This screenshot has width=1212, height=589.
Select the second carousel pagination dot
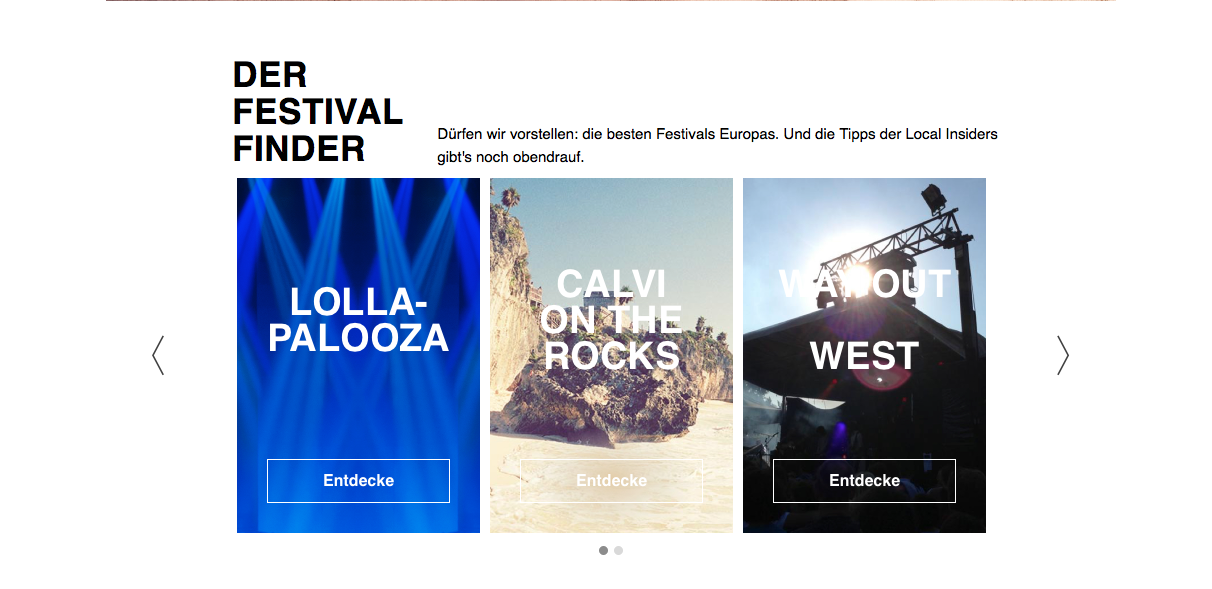point(618,550)
